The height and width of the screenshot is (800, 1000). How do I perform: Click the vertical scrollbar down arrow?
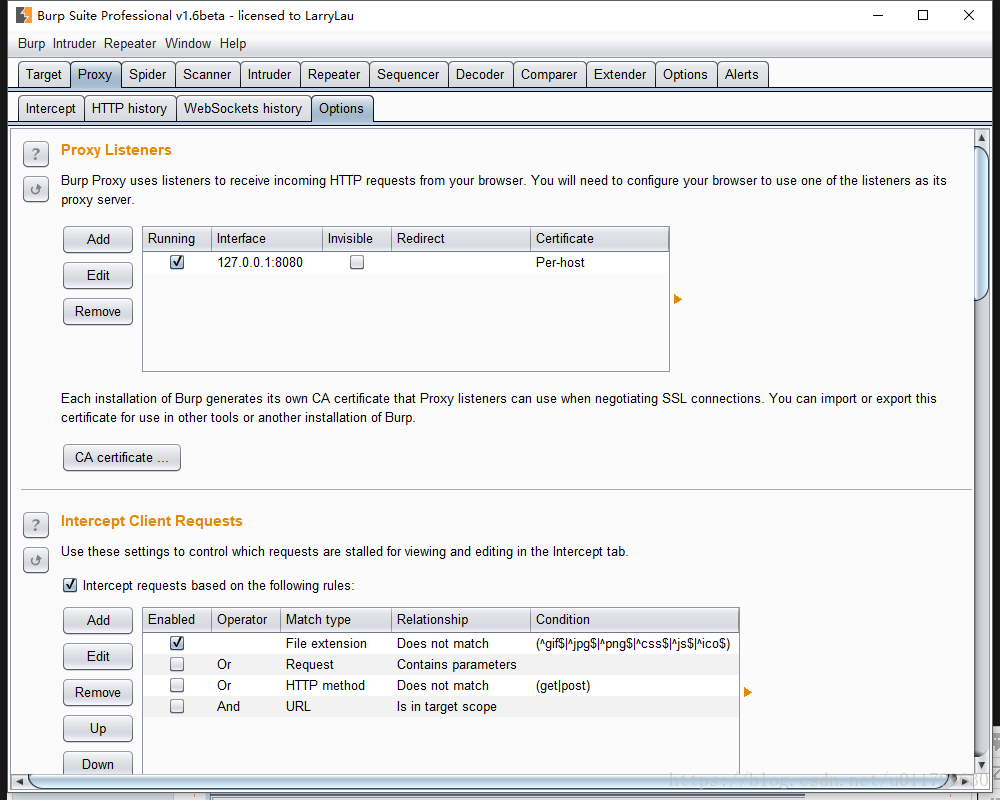[x=982, y=764]
